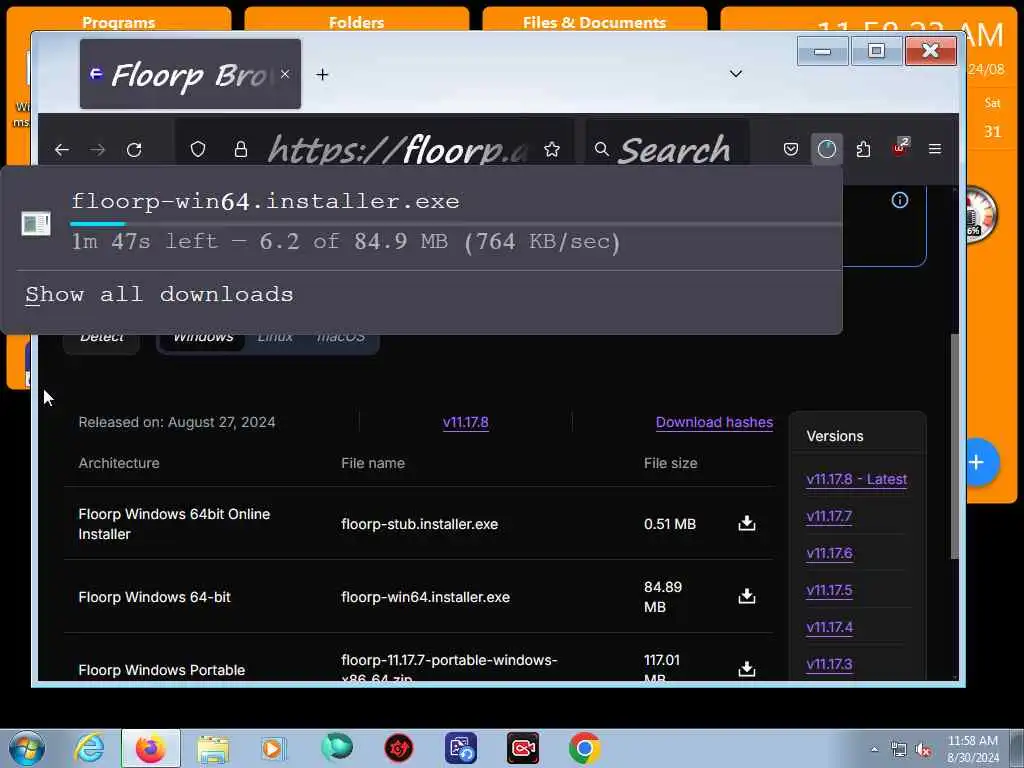Select version v11.17.3

pos(829,664)
